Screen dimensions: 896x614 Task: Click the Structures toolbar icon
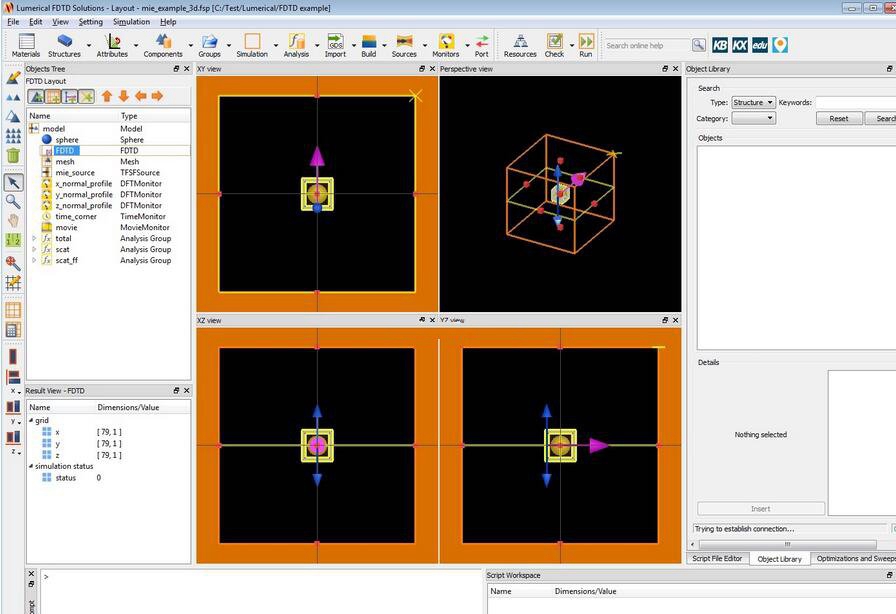pos(64,45)
